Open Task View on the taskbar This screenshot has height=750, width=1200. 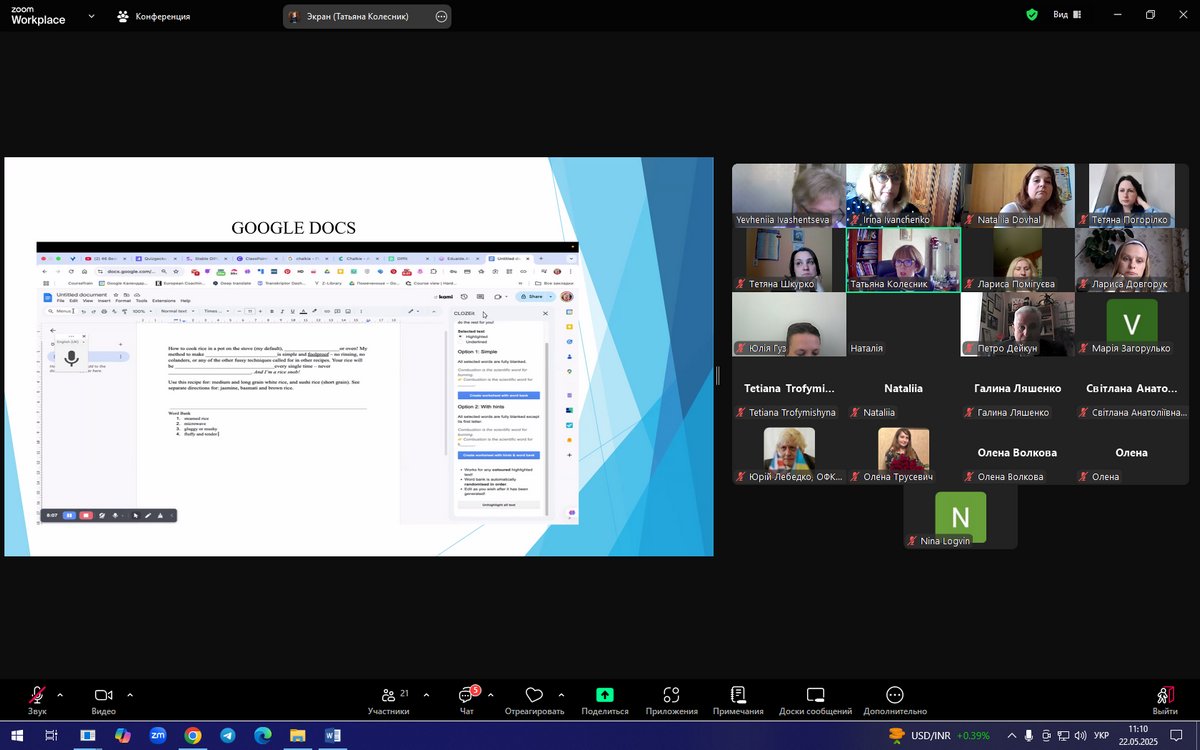[x=52, y=735]
